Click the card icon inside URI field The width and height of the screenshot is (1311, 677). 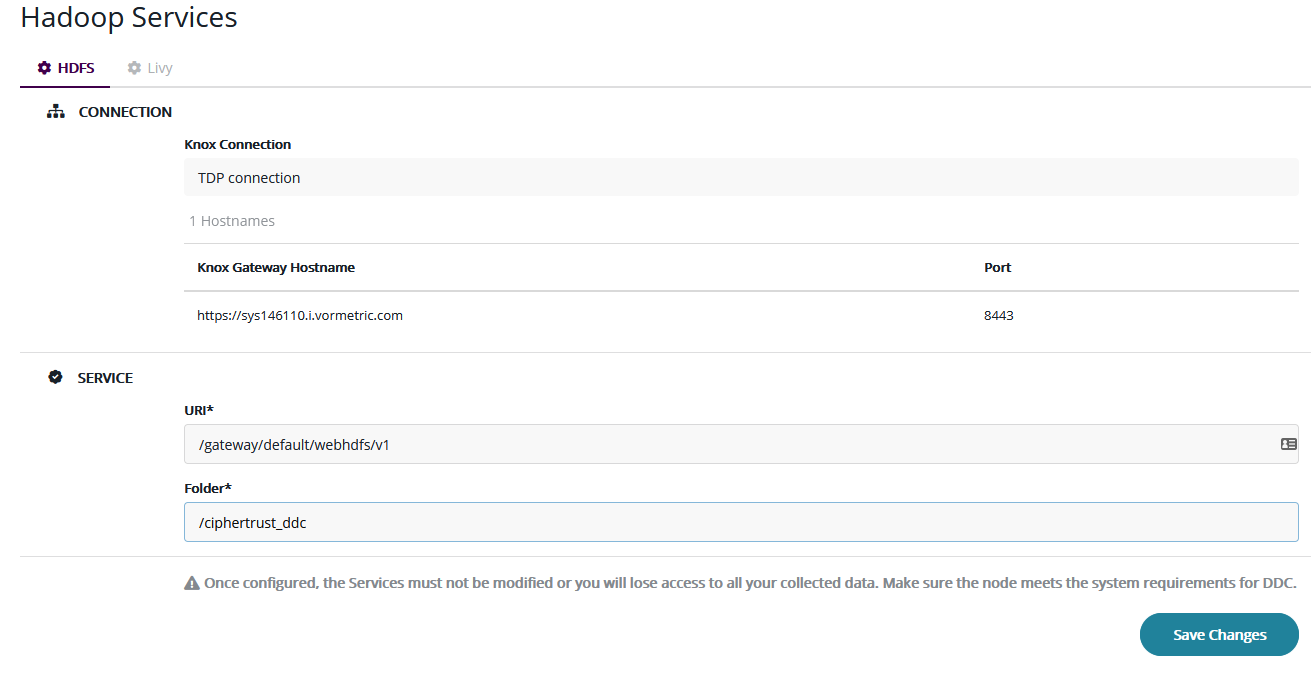(1289, 444)
